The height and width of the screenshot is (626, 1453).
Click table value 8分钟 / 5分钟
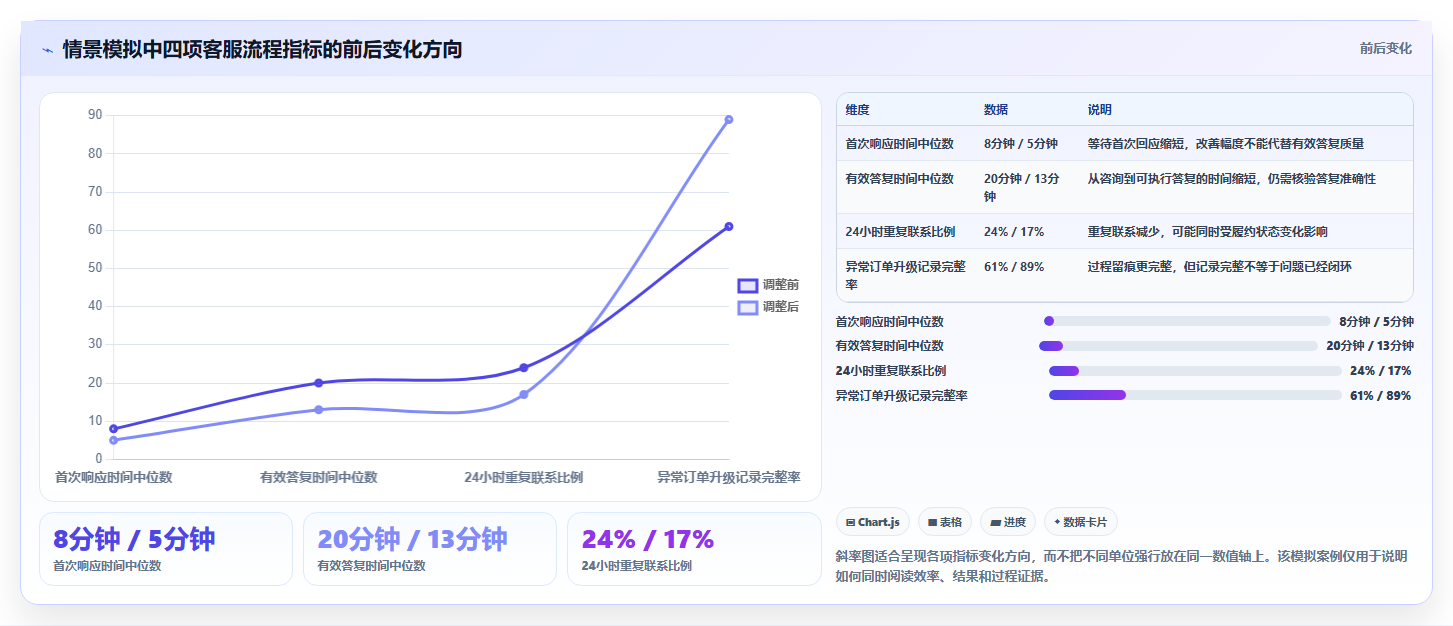(1021, 144)
